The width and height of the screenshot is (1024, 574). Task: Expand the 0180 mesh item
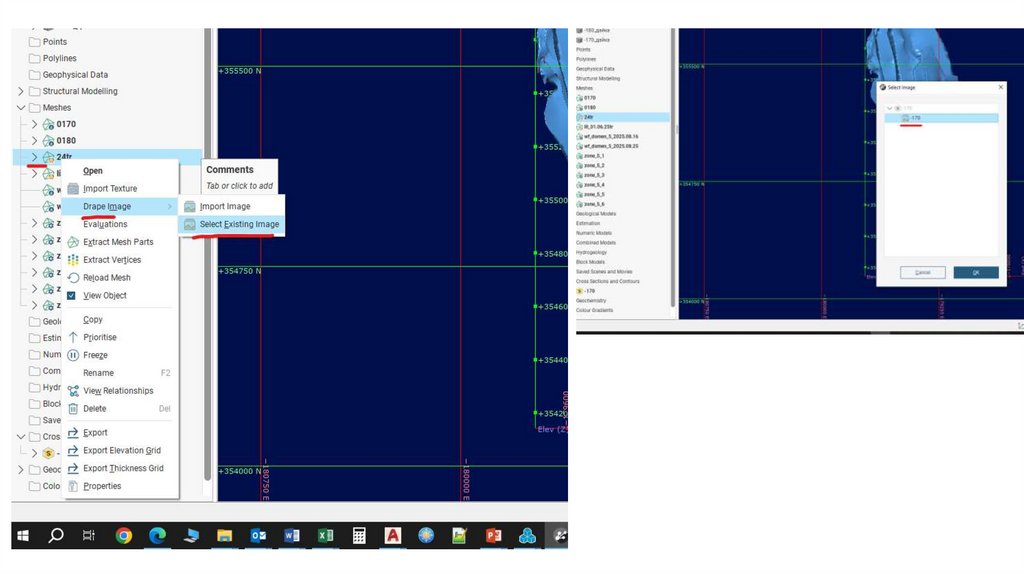pyautogui.click(x=34, y=140)
